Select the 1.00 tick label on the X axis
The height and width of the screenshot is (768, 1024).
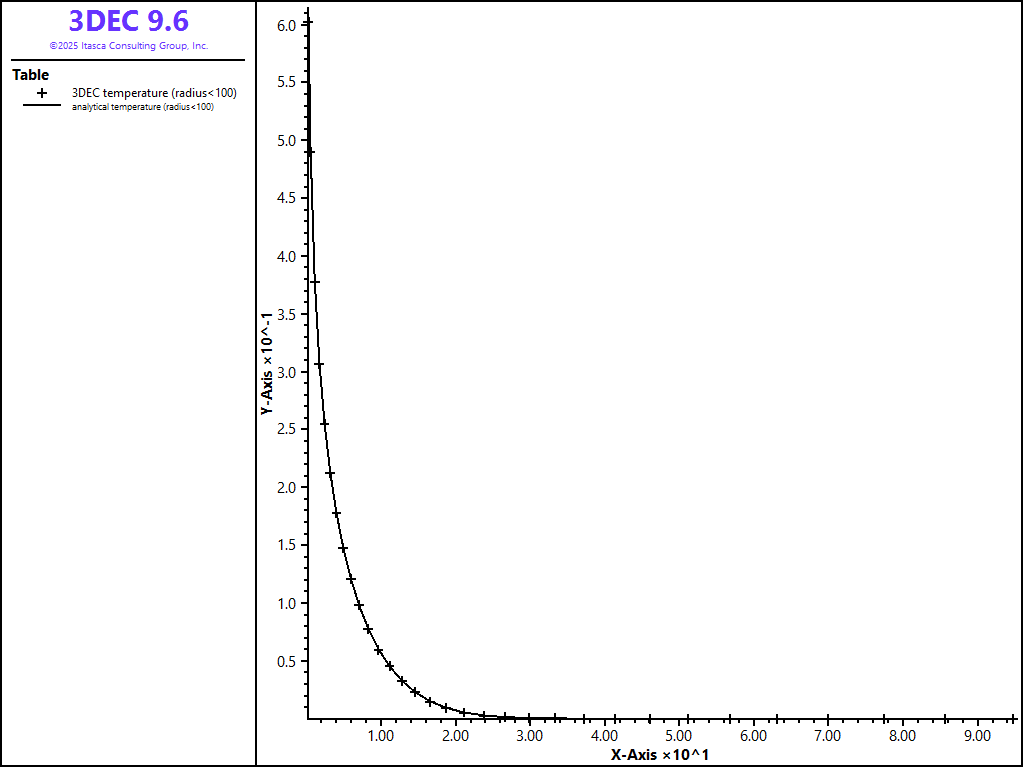point(381,736)
